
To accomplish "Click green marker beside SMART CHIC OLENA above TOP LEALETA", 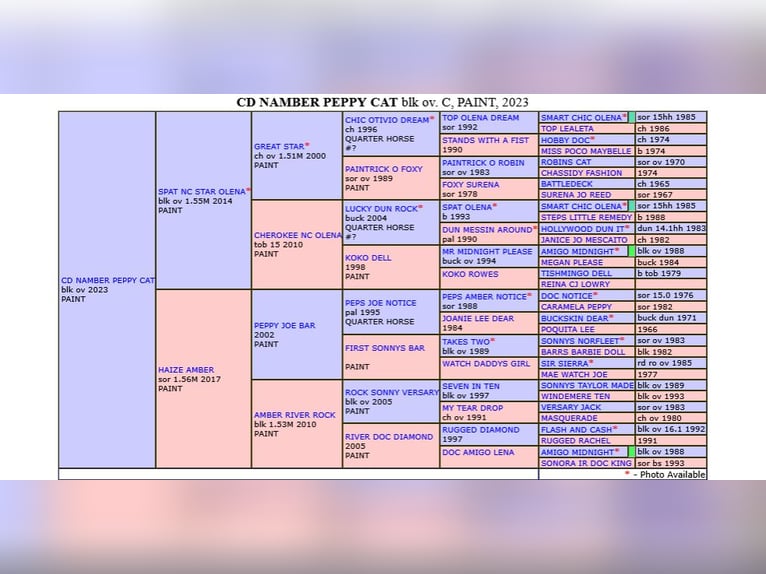I will [631, 118].
